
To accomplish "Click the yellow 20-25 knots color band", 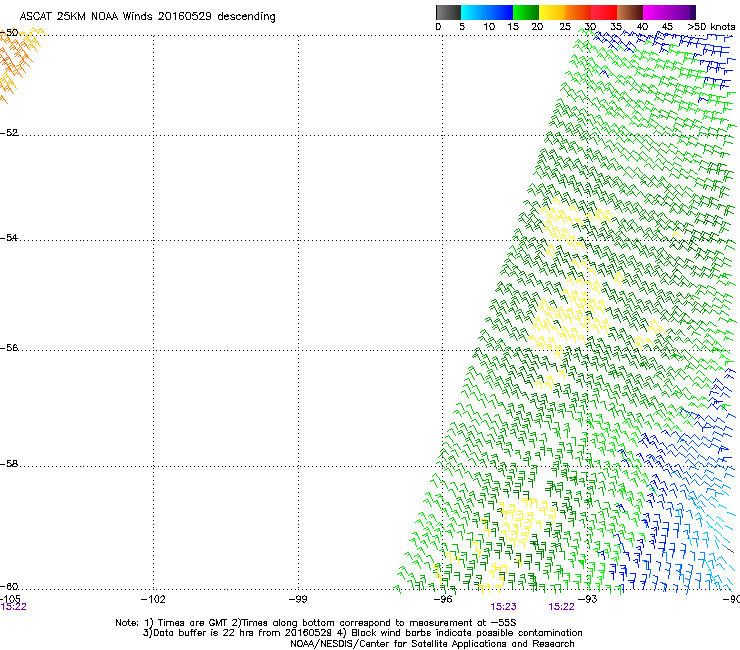I will click(552, 12).
